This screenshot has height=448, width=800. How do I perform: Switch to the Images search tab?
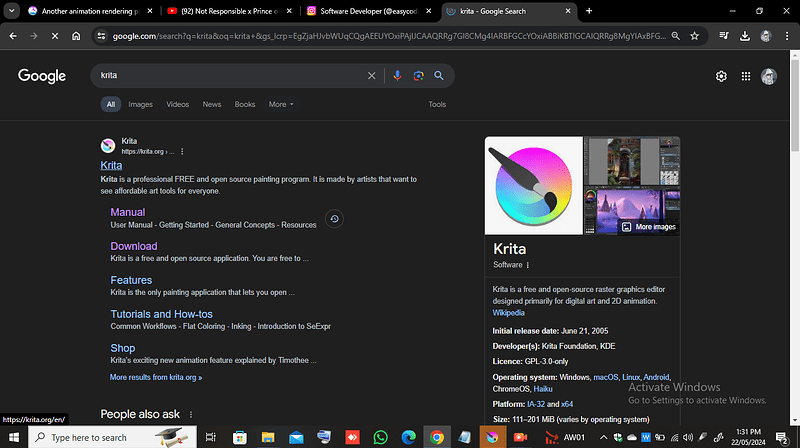pos(140,104)
